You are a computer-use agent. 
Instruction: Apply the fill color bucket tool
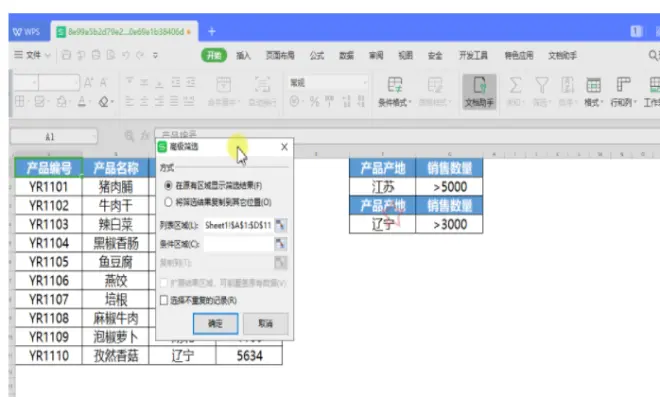[61, 101]
